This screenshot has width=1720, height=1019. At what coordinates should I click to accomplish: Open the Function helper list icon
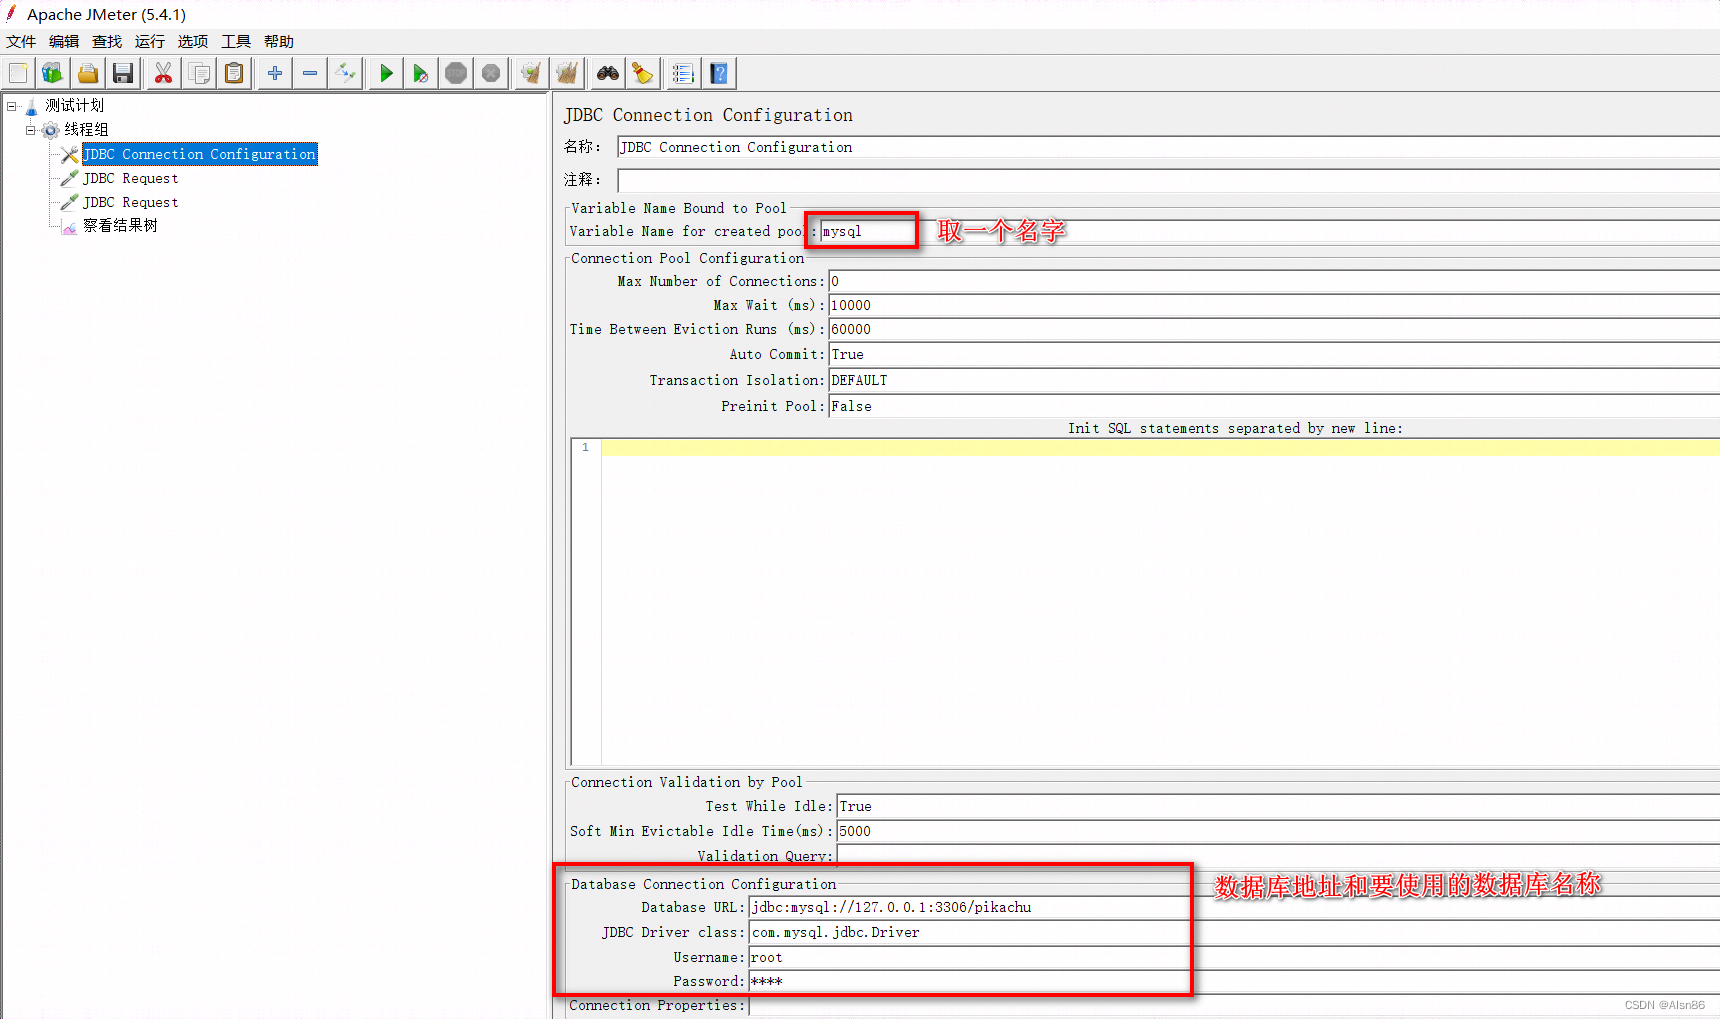(x=684, y=73)
